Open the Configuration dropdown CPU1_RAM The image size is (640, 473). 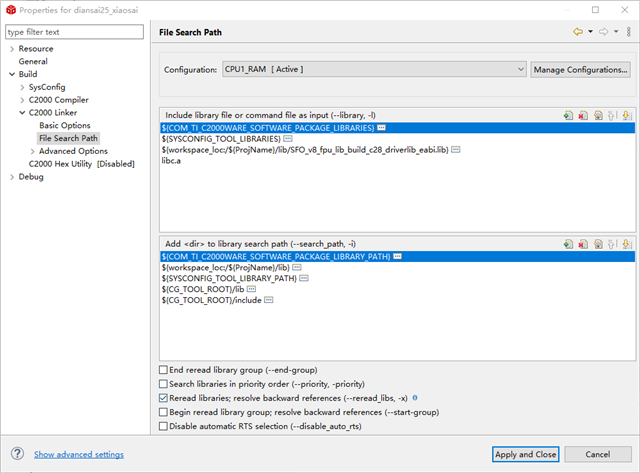373,69
